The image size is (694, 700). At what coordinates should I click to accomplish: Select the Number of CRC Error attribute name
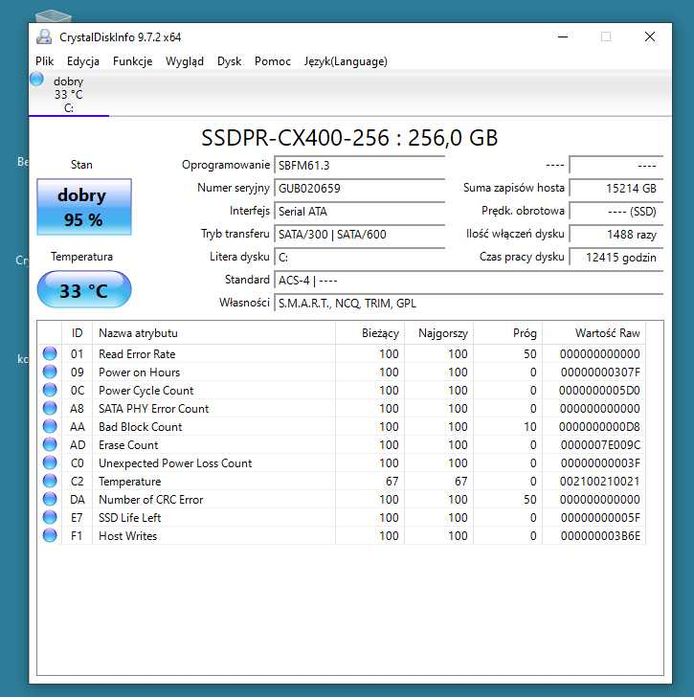tap(150, 500)
